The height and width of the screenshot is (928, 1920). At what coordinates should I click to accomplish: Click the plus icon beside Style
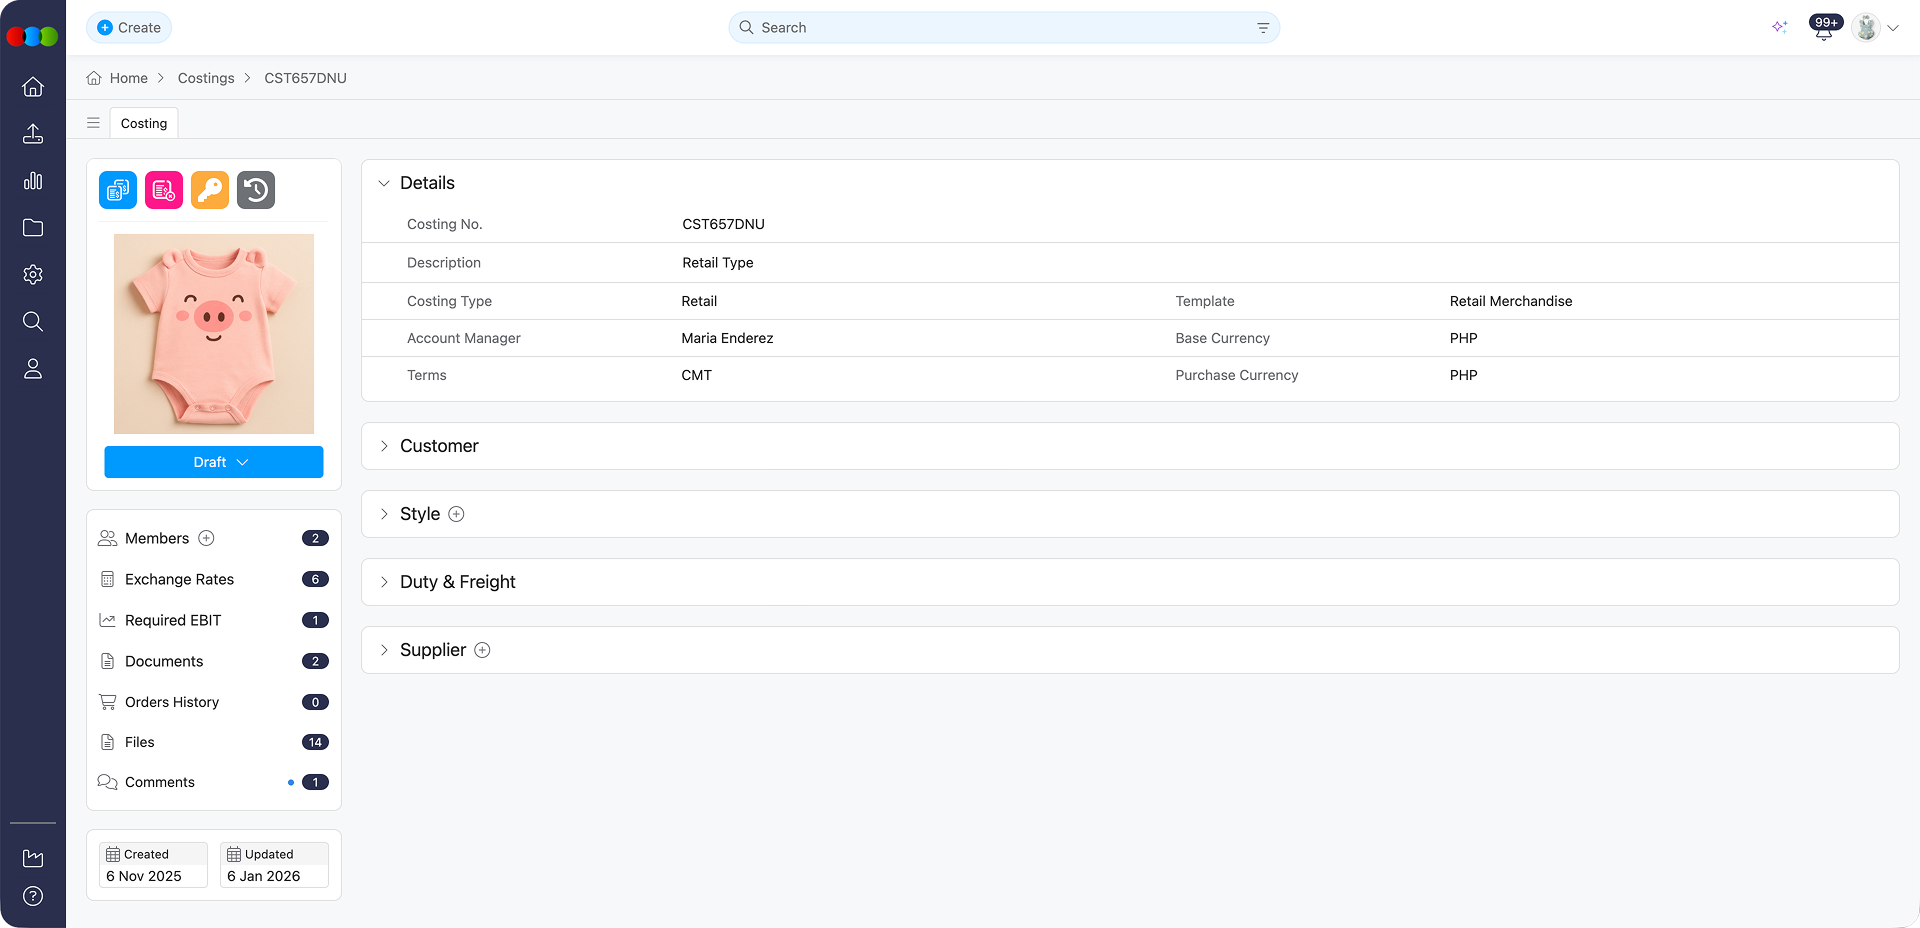[456, 514]
